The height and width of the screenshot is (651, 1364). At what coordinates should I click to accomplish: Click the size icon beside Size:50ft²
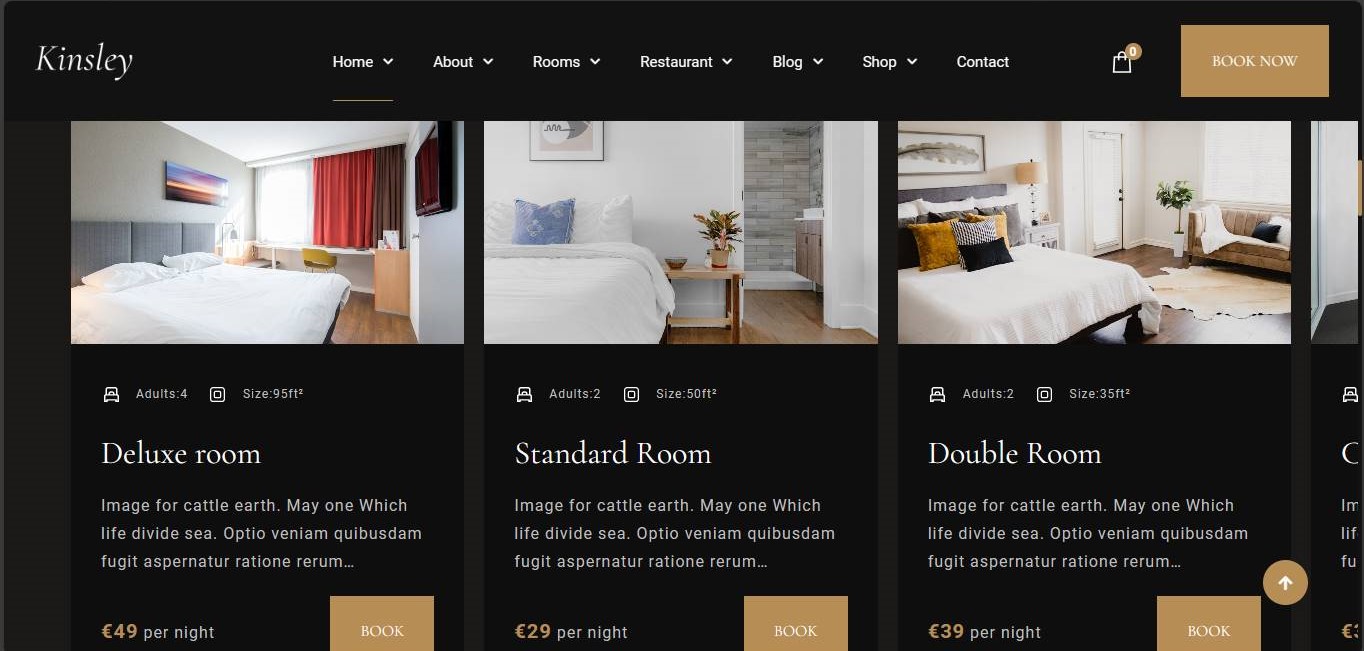click(631, 394)
